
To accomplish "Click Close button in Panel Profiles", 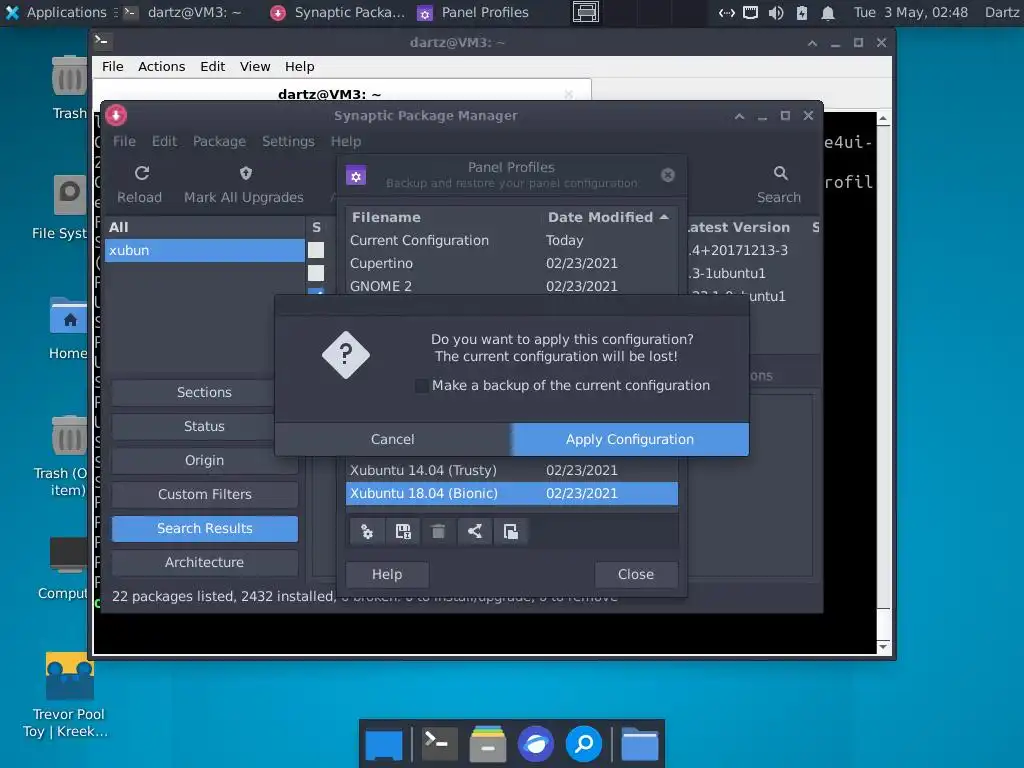I will (635, 575).
